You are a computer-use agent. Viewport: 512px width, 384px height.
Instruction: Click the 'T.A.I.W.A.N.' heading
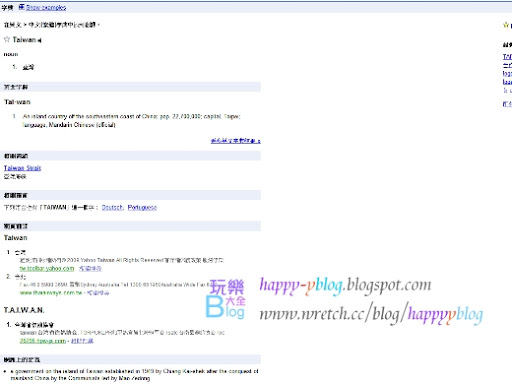[24, 310]
